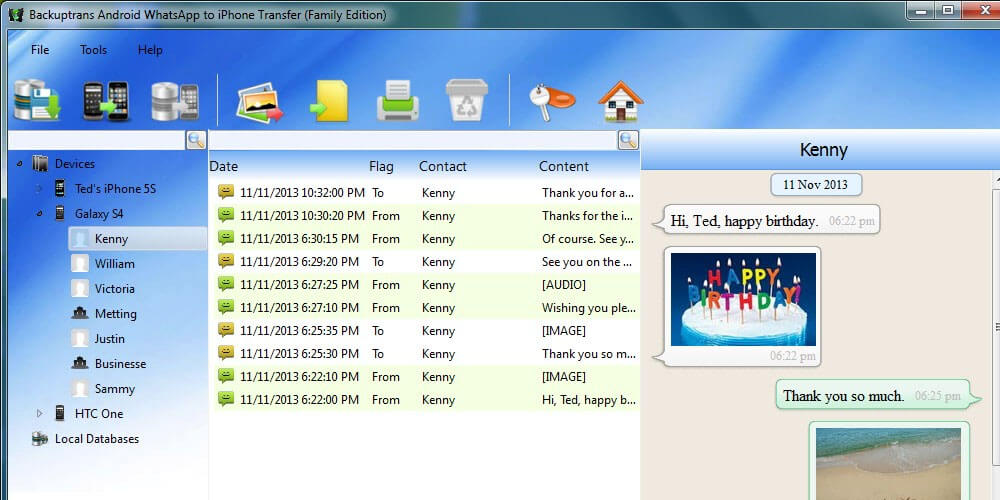1000x500 pixels.
Task: Click the recycle bin delete icon
Action: (x=467, y=100)
